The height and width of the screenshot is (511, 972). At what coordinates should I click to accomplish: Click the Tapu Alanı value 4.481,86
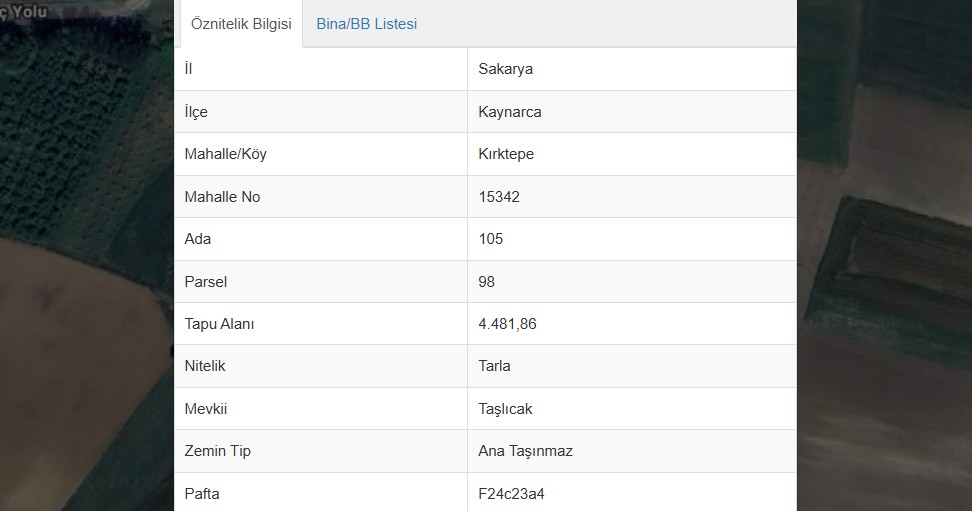point(507,324)
